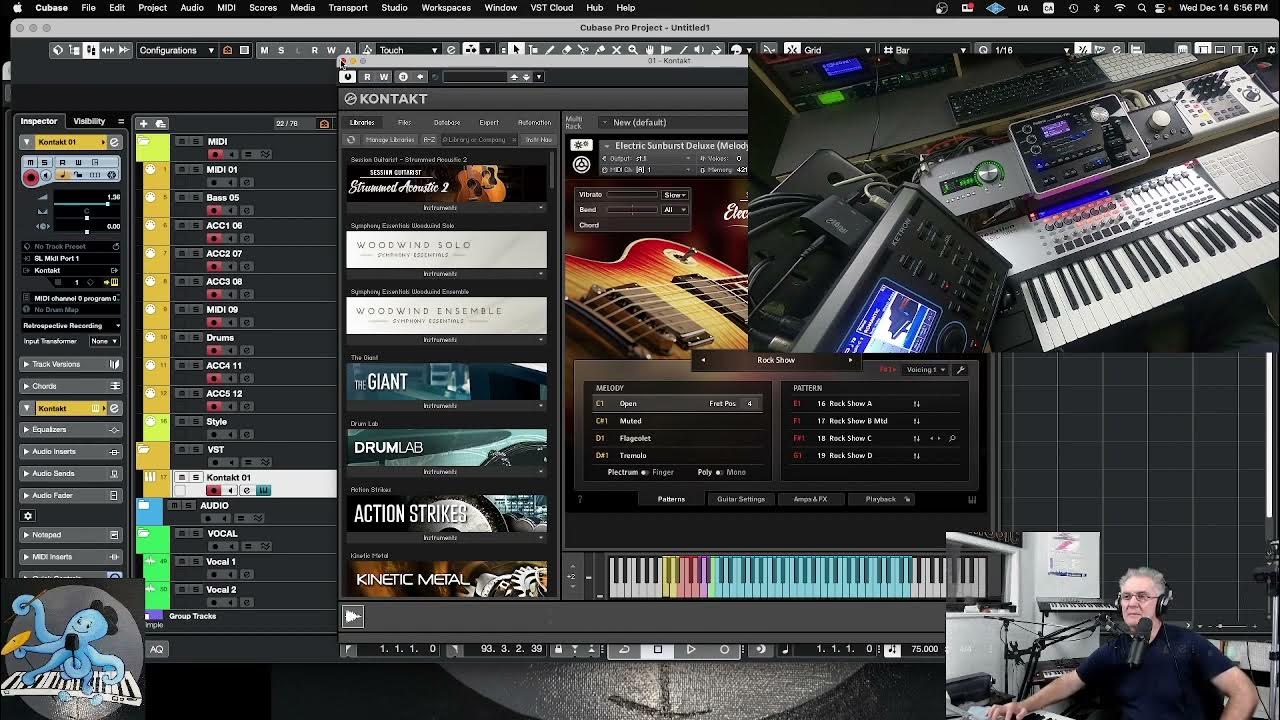Click Go to left locator icon
Screen dimensions: 1280x720
(x=349, y=650)
